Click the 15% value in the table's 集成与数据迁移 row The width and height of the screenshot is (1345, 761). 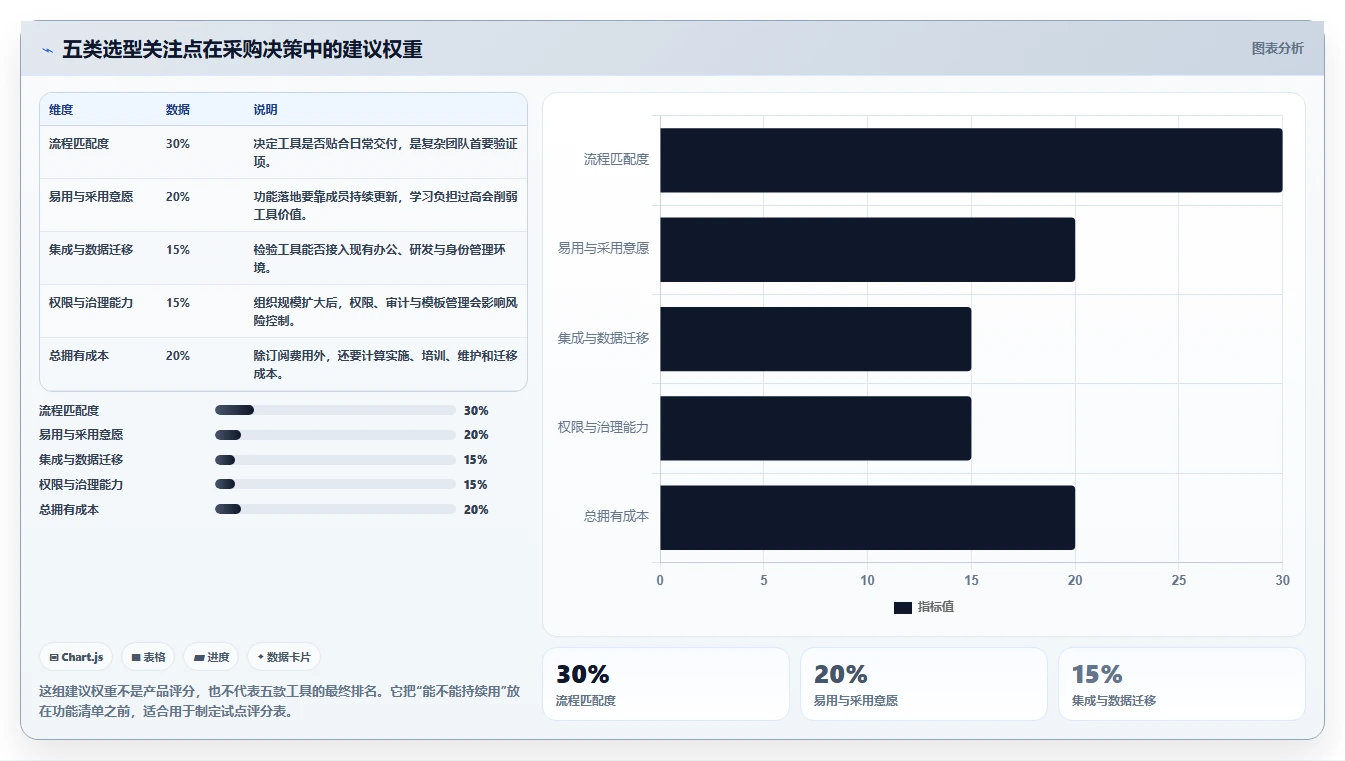pyautogui.click(x=178, y=250)
